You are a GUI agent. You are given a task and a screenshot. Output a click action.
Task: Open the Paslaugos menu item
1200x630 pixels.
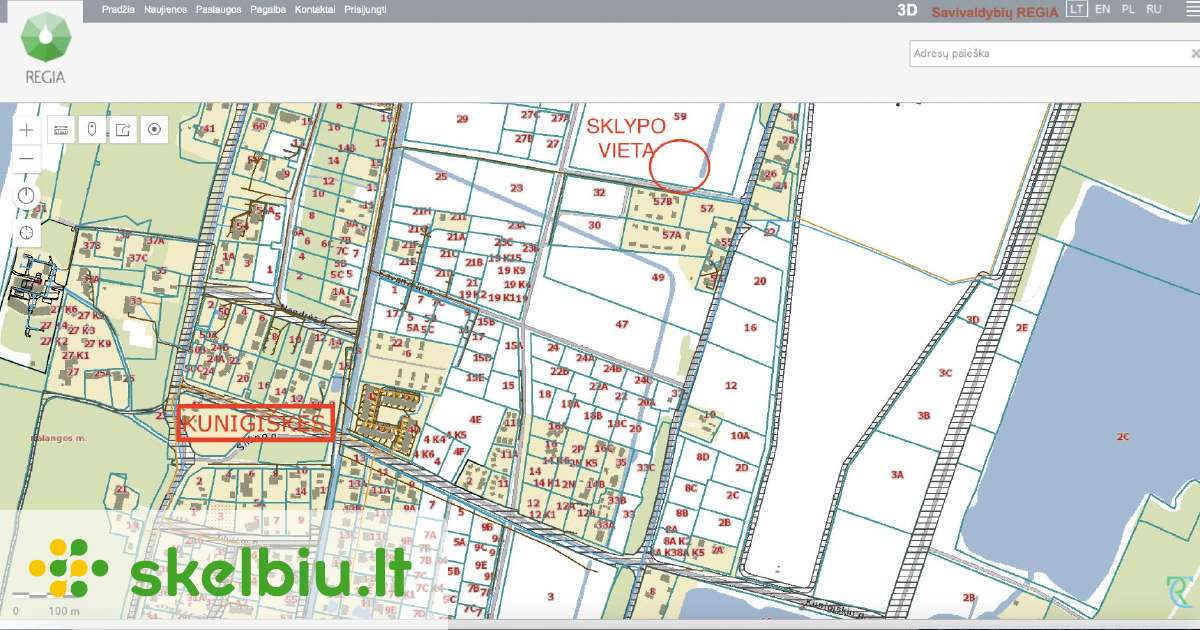pos(216,9)
